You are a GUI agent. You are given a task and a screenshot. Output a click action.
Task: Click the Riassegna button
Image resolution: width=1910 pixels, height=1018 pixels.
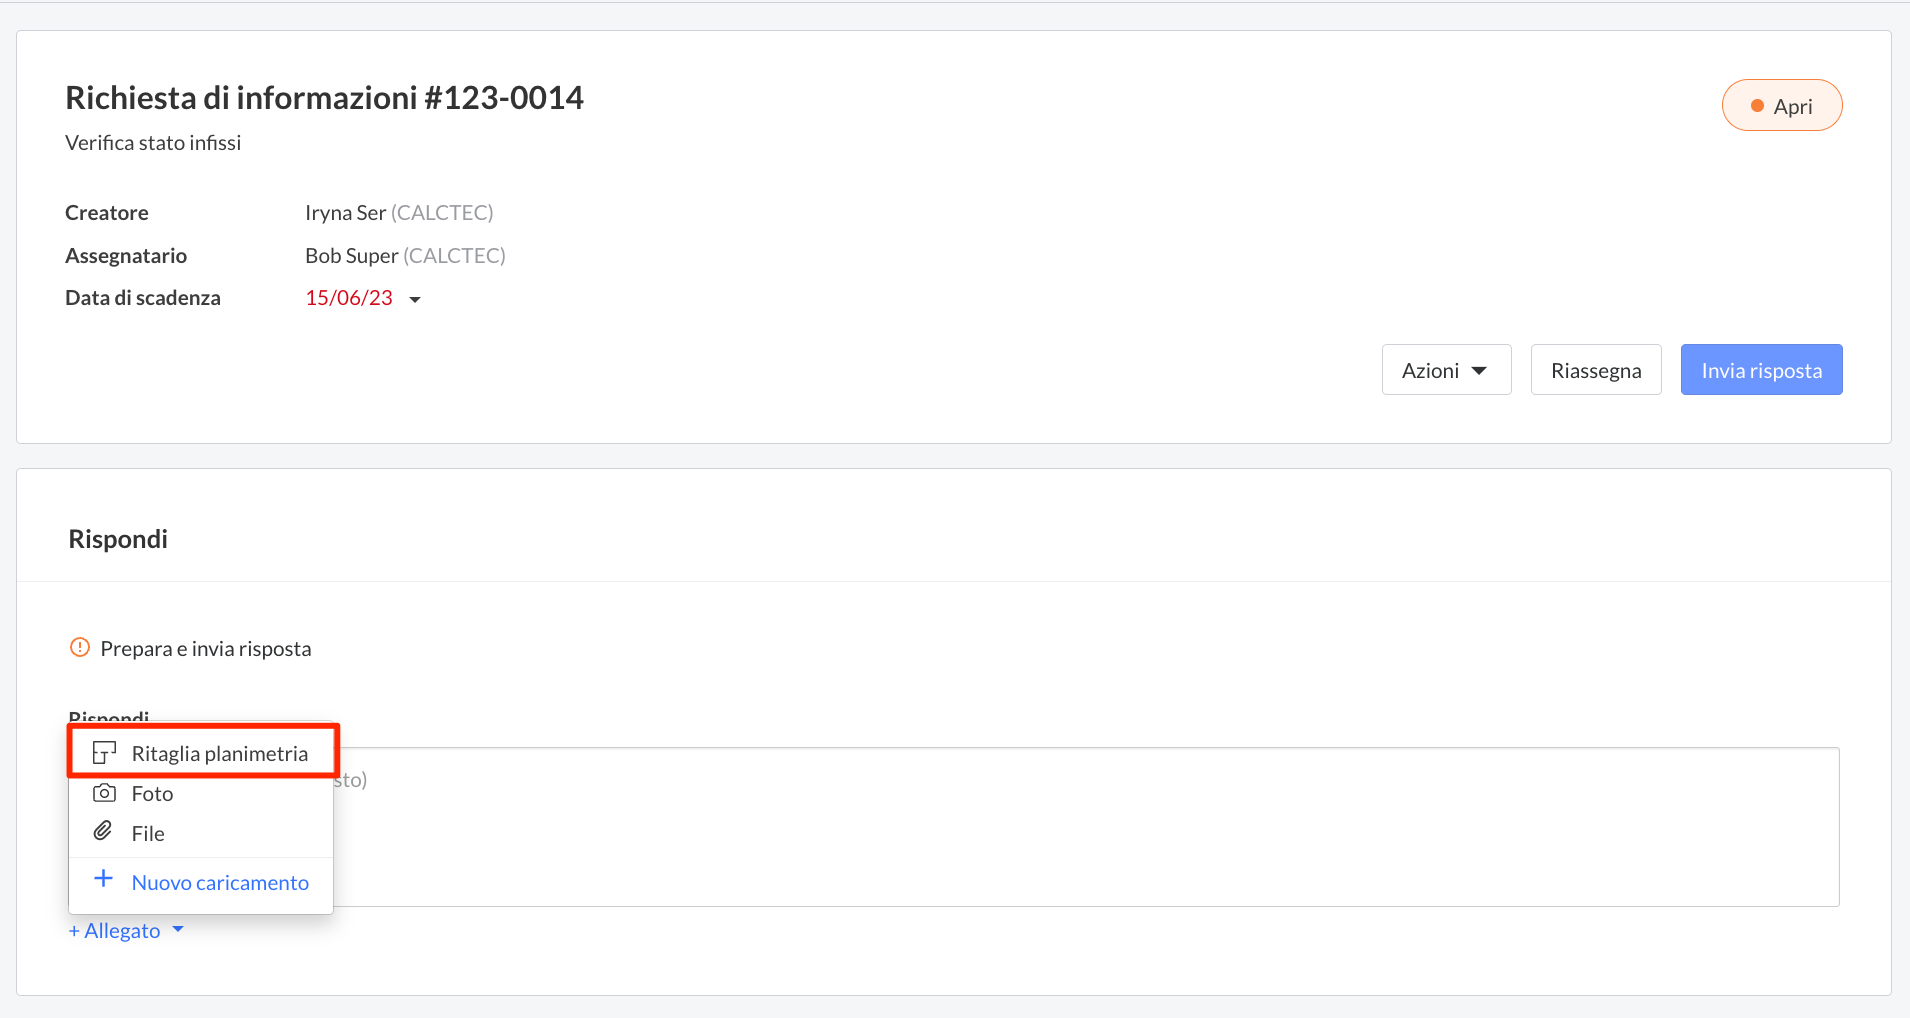[1596, 370]
